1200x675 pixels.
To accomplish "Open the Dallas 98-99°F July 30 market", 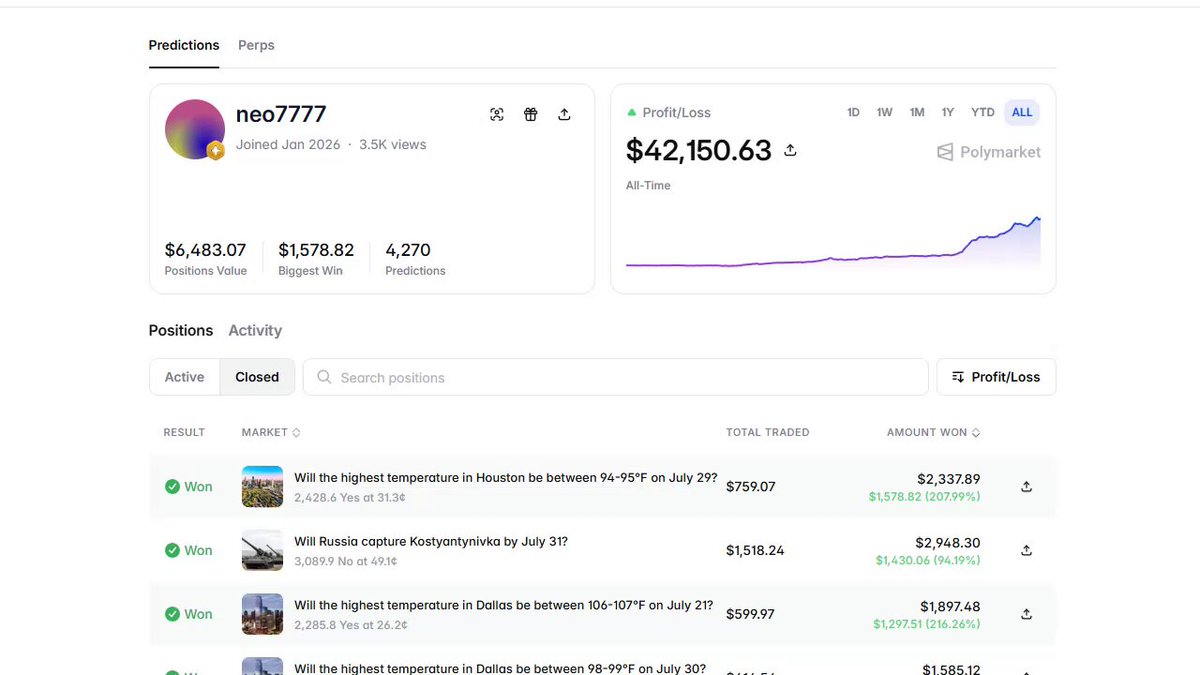I will point(500,668).
